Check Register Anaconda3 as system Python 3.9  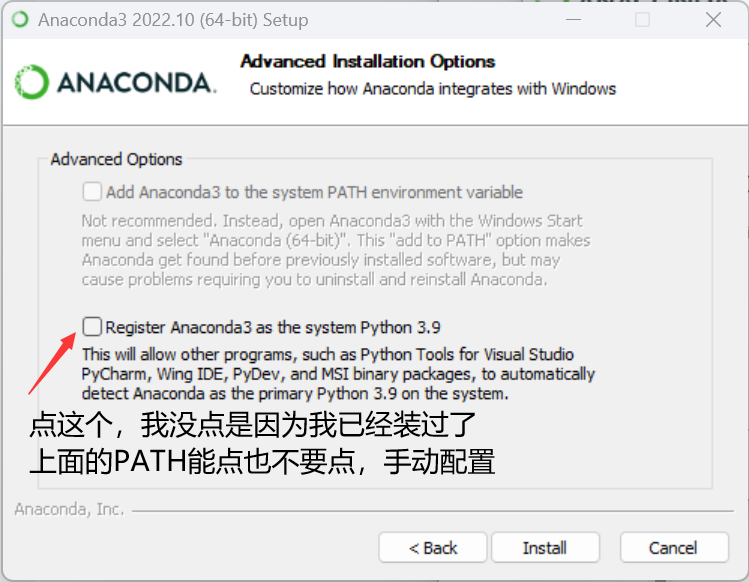pyautogui.click(x=92, y=327)
